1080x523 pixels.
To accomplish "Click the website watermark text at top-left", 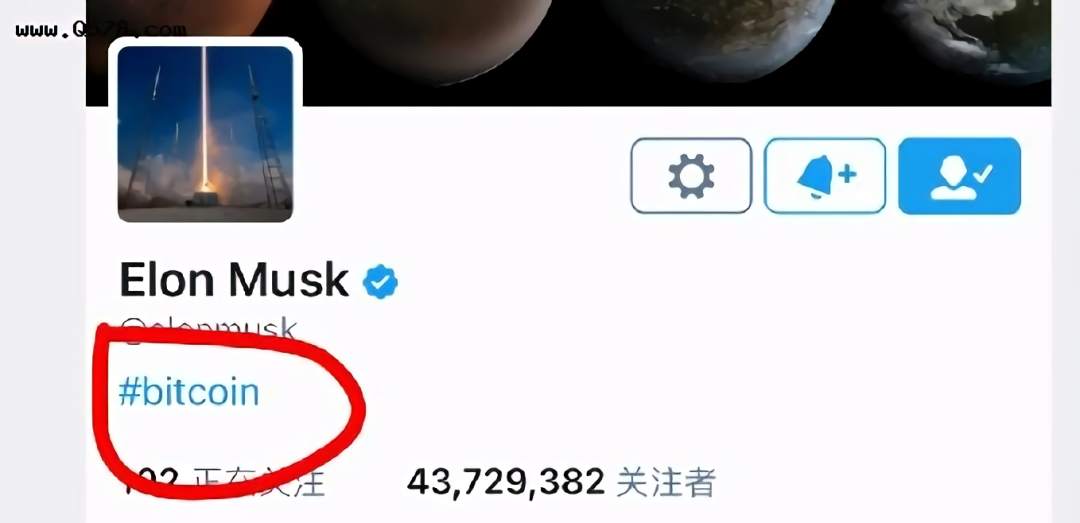I will pyautogui.click(x=101, y=30).
